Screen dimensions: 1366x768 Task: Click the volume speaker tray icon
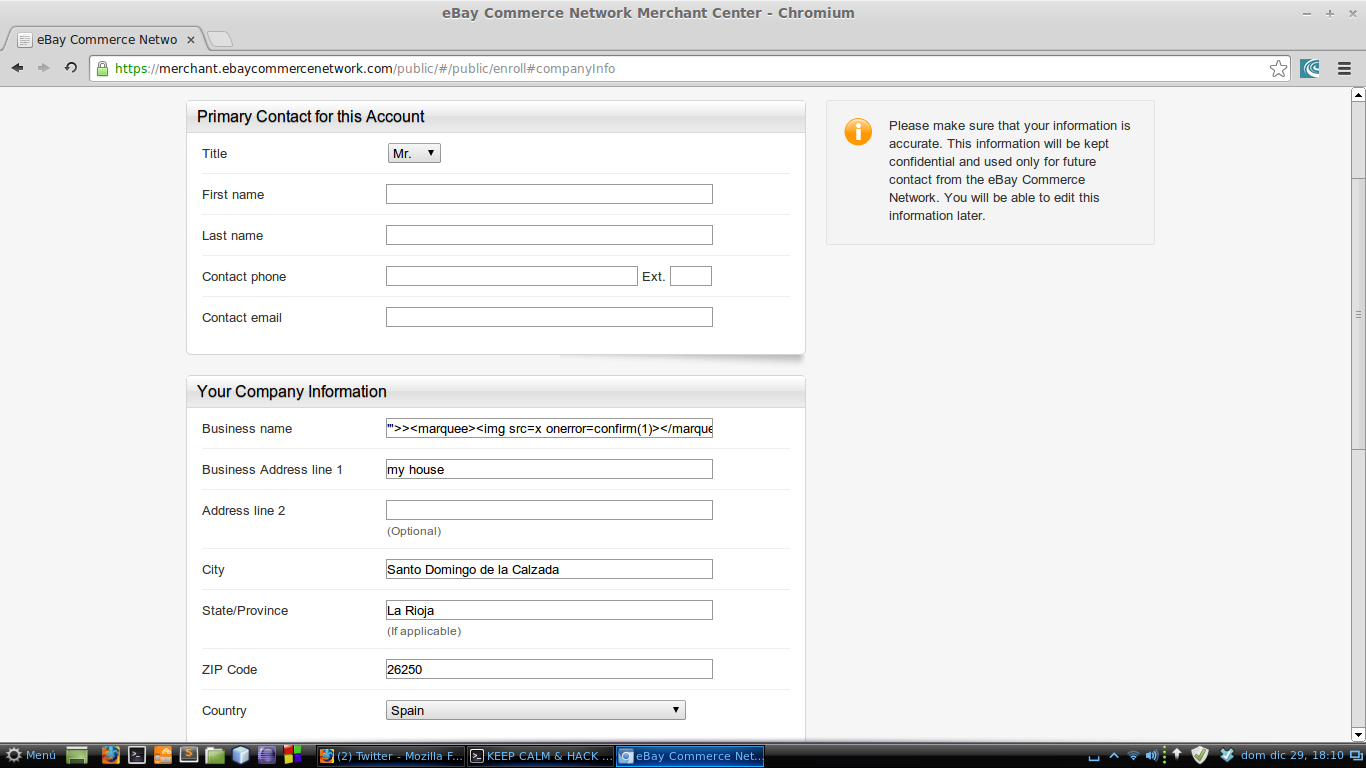tap(1152, 756)
